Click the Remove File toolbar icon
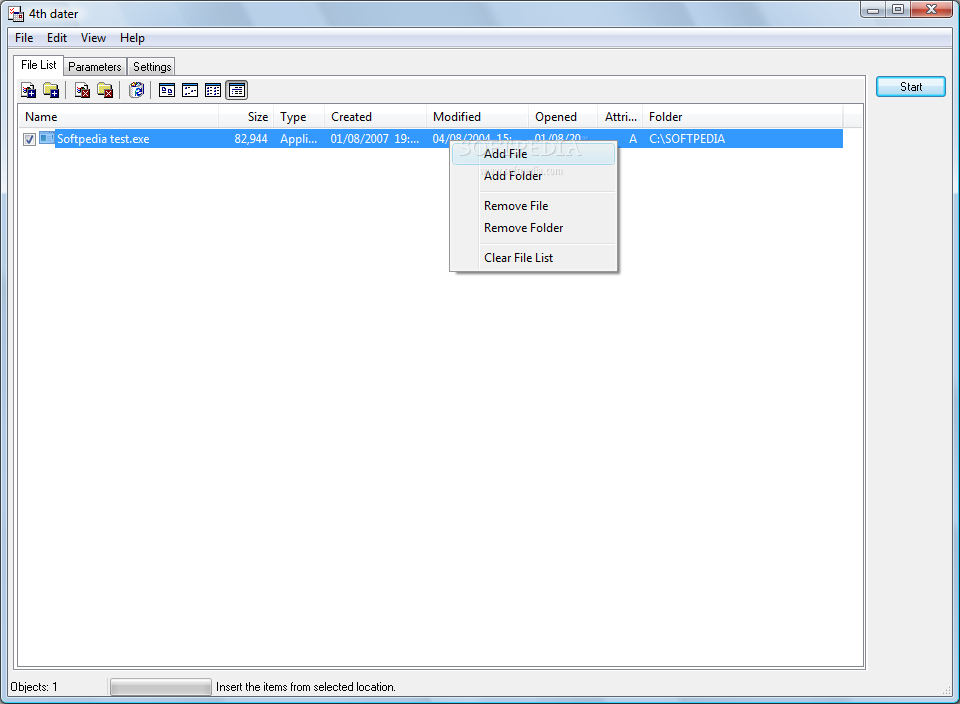This screenshot has height=704, width=960. coord(82,91)
